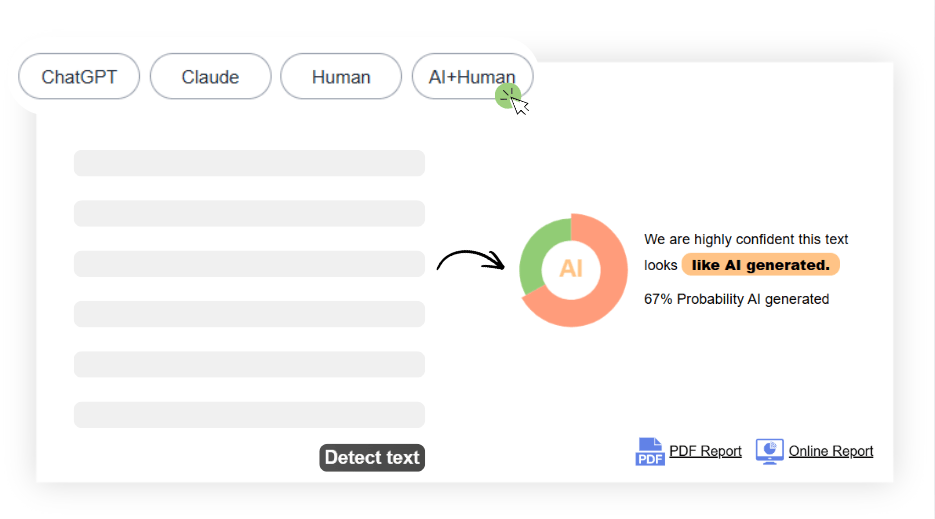Click the AI donut chart
Image resolution: width=935 pixels, height=519 pixels.
tap(572, 270)
